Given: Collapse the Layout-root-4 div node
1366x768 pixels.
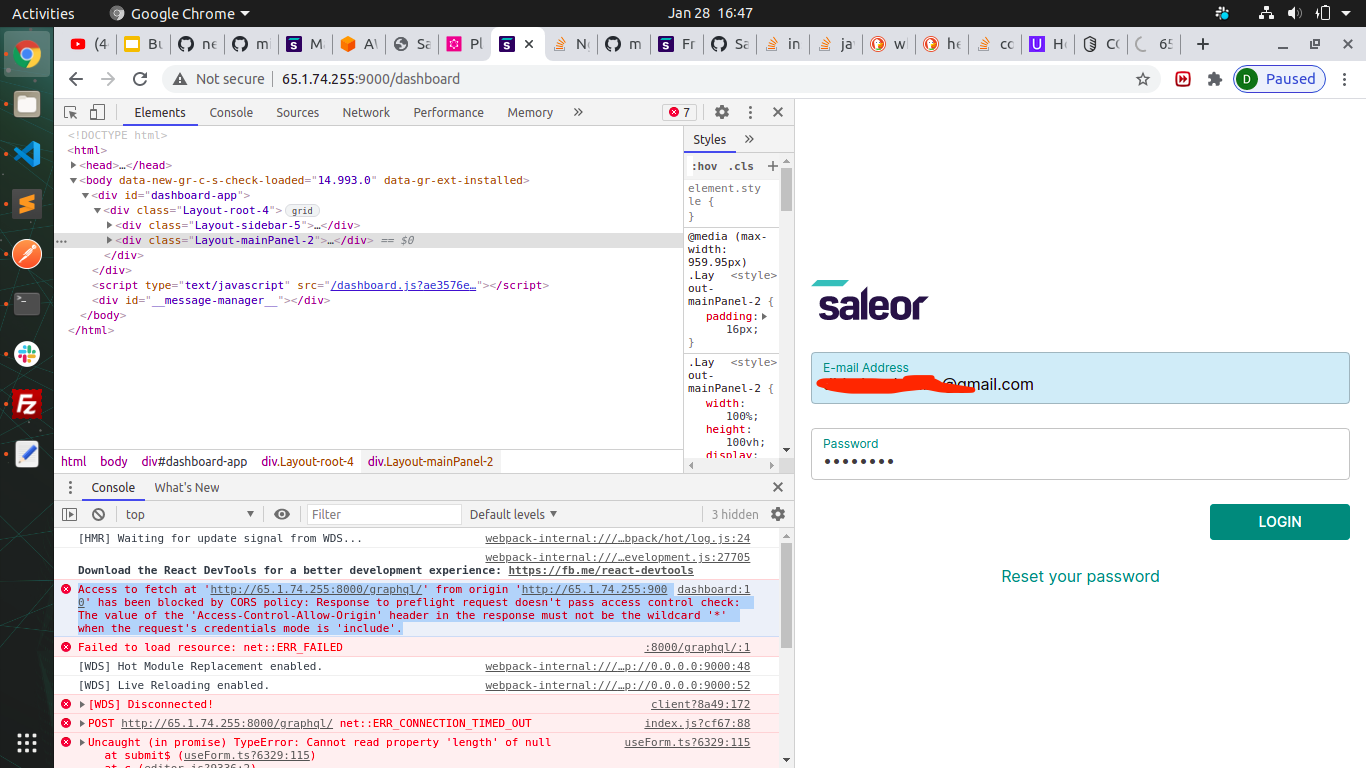Looking at the screenshot, I should (x=98, y=211).
